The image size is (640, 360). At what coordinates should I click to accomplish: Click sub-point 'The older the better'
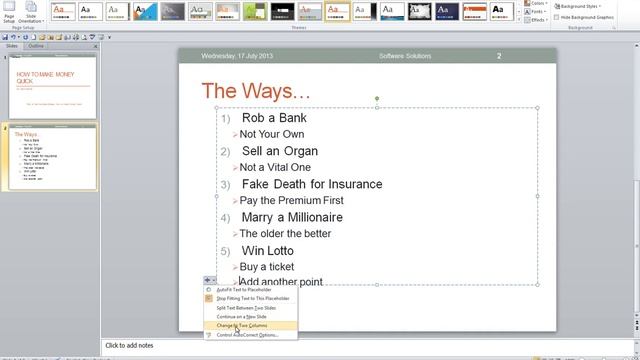coord(285,233)
